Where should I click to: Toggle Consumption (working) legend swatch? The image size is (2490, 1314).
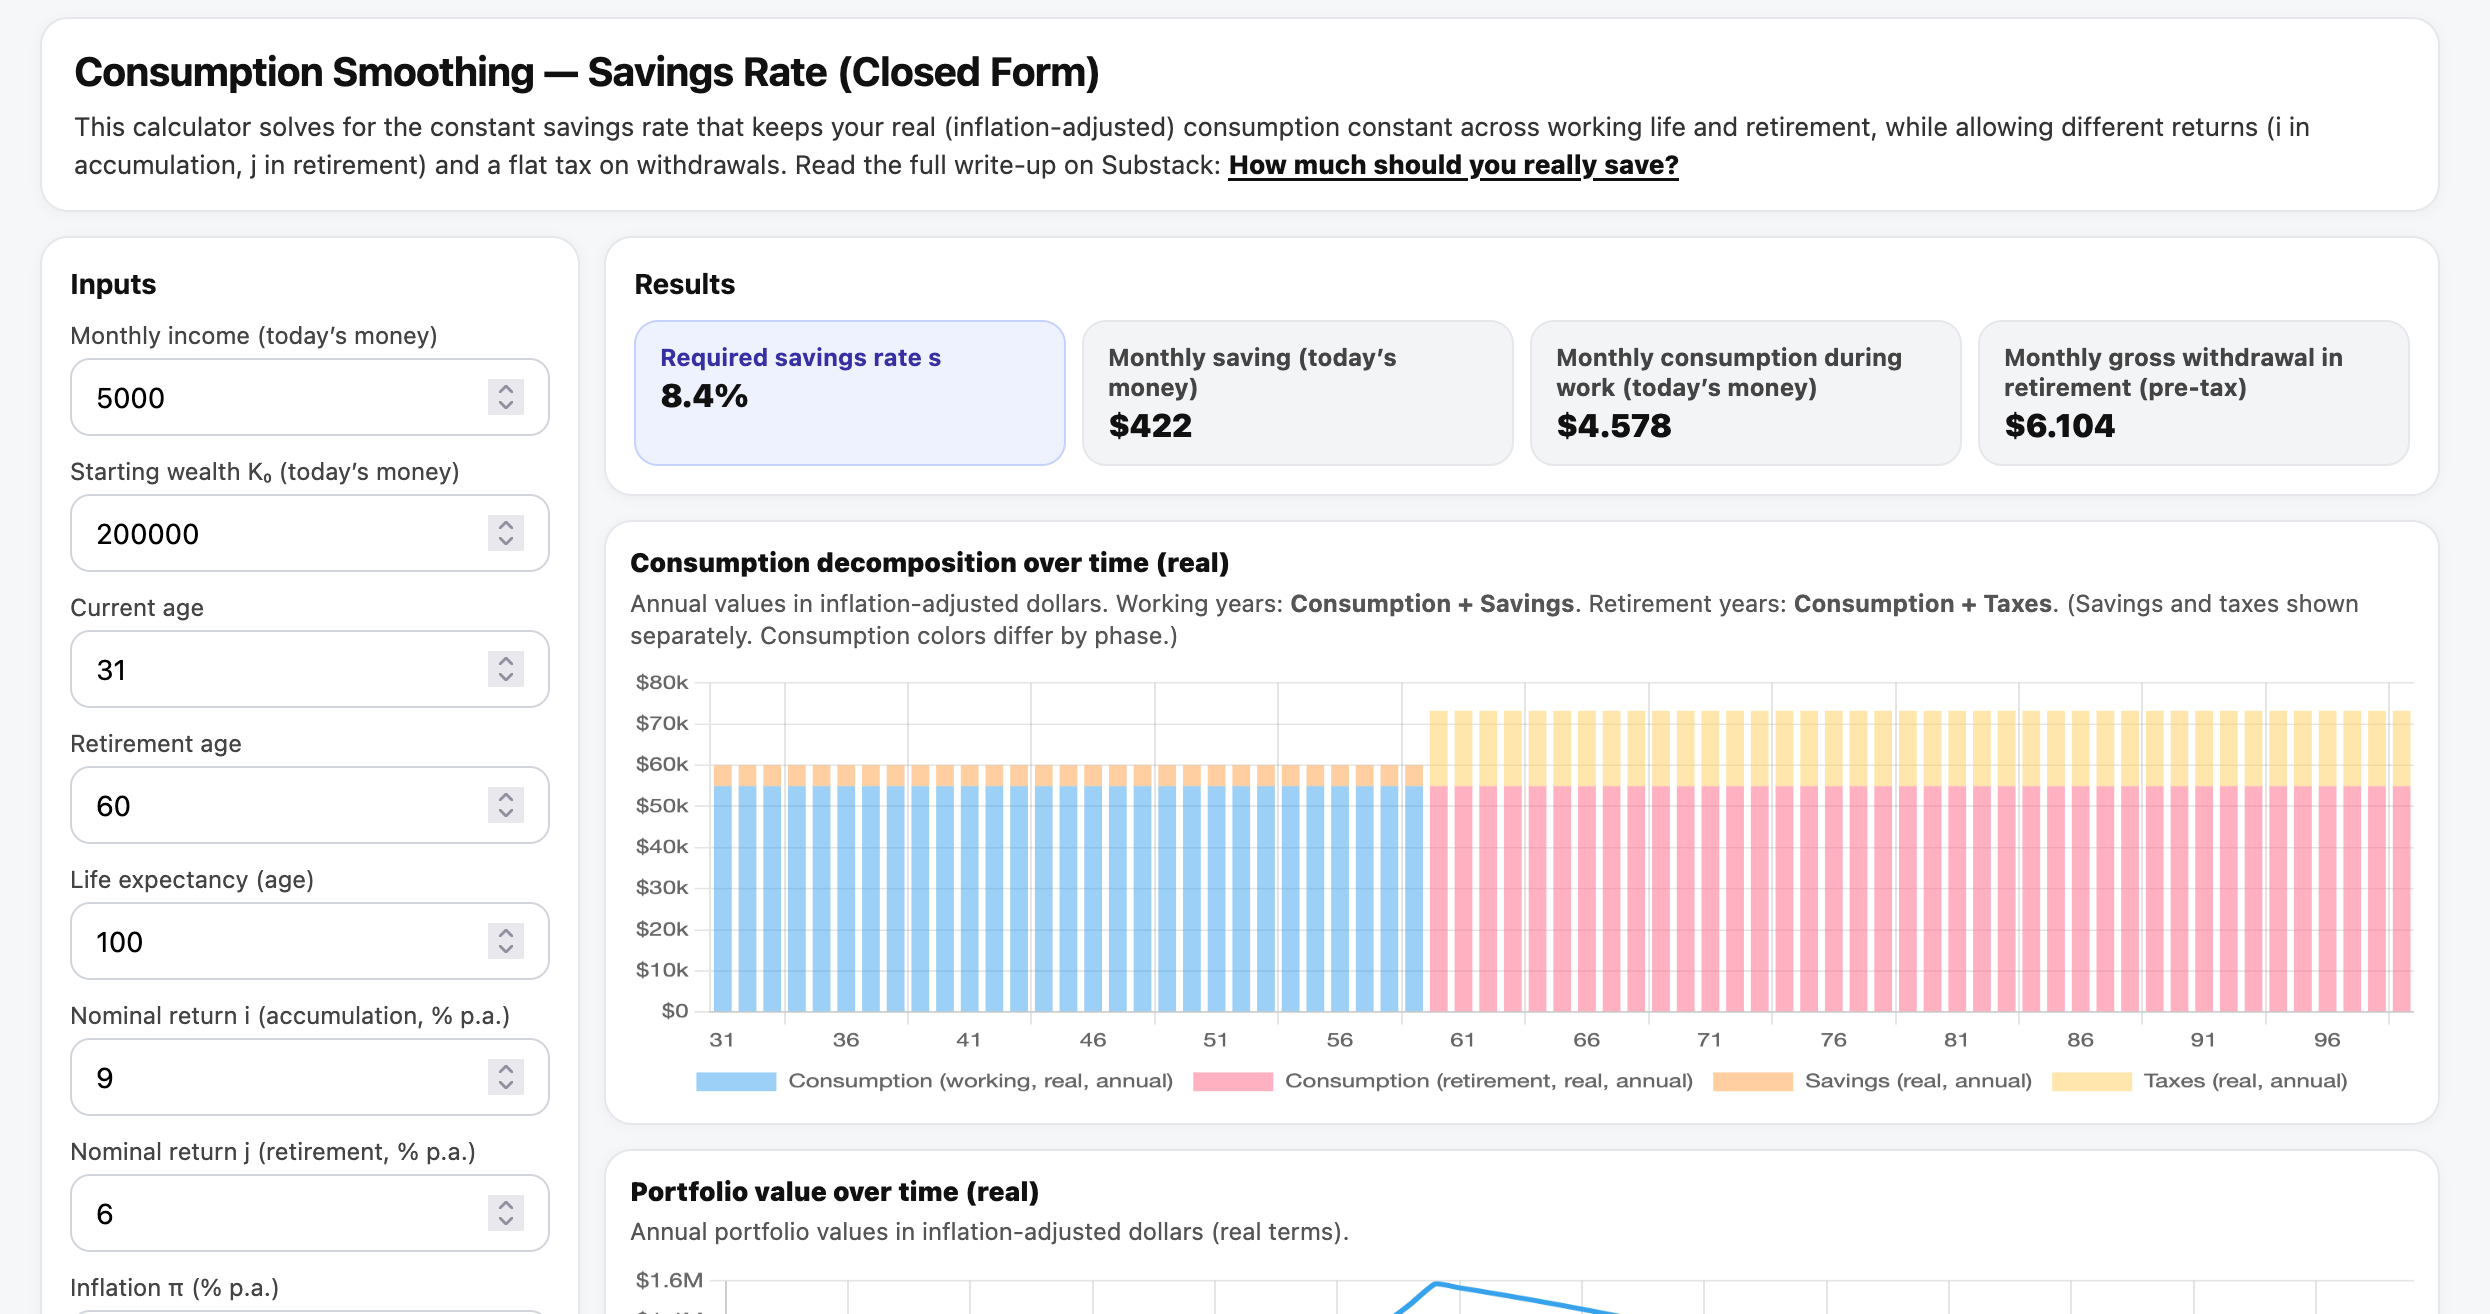pyautogui.click(x=736, y=1081)
